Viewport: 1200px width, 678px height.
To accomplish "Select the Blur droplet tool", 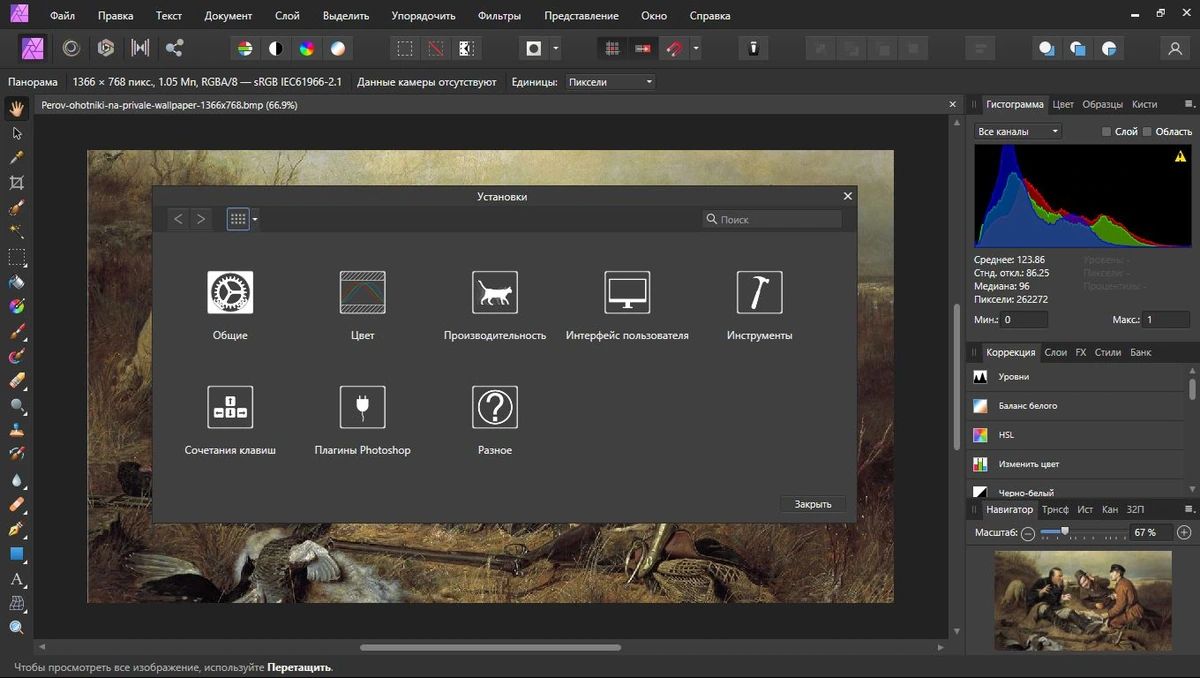I will coord(16,480).
